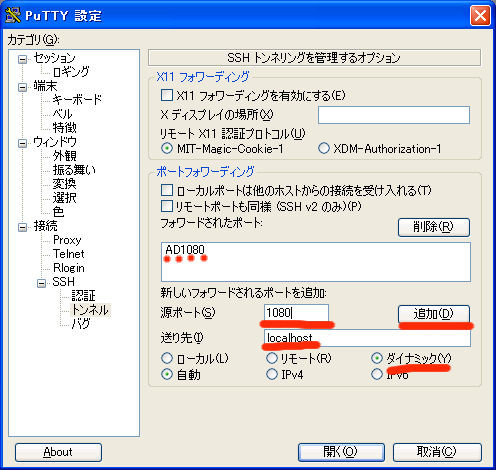The width and height of the screenshot is (496, 470).
Task: Open 変換 category
Action: tap(64, 184)
